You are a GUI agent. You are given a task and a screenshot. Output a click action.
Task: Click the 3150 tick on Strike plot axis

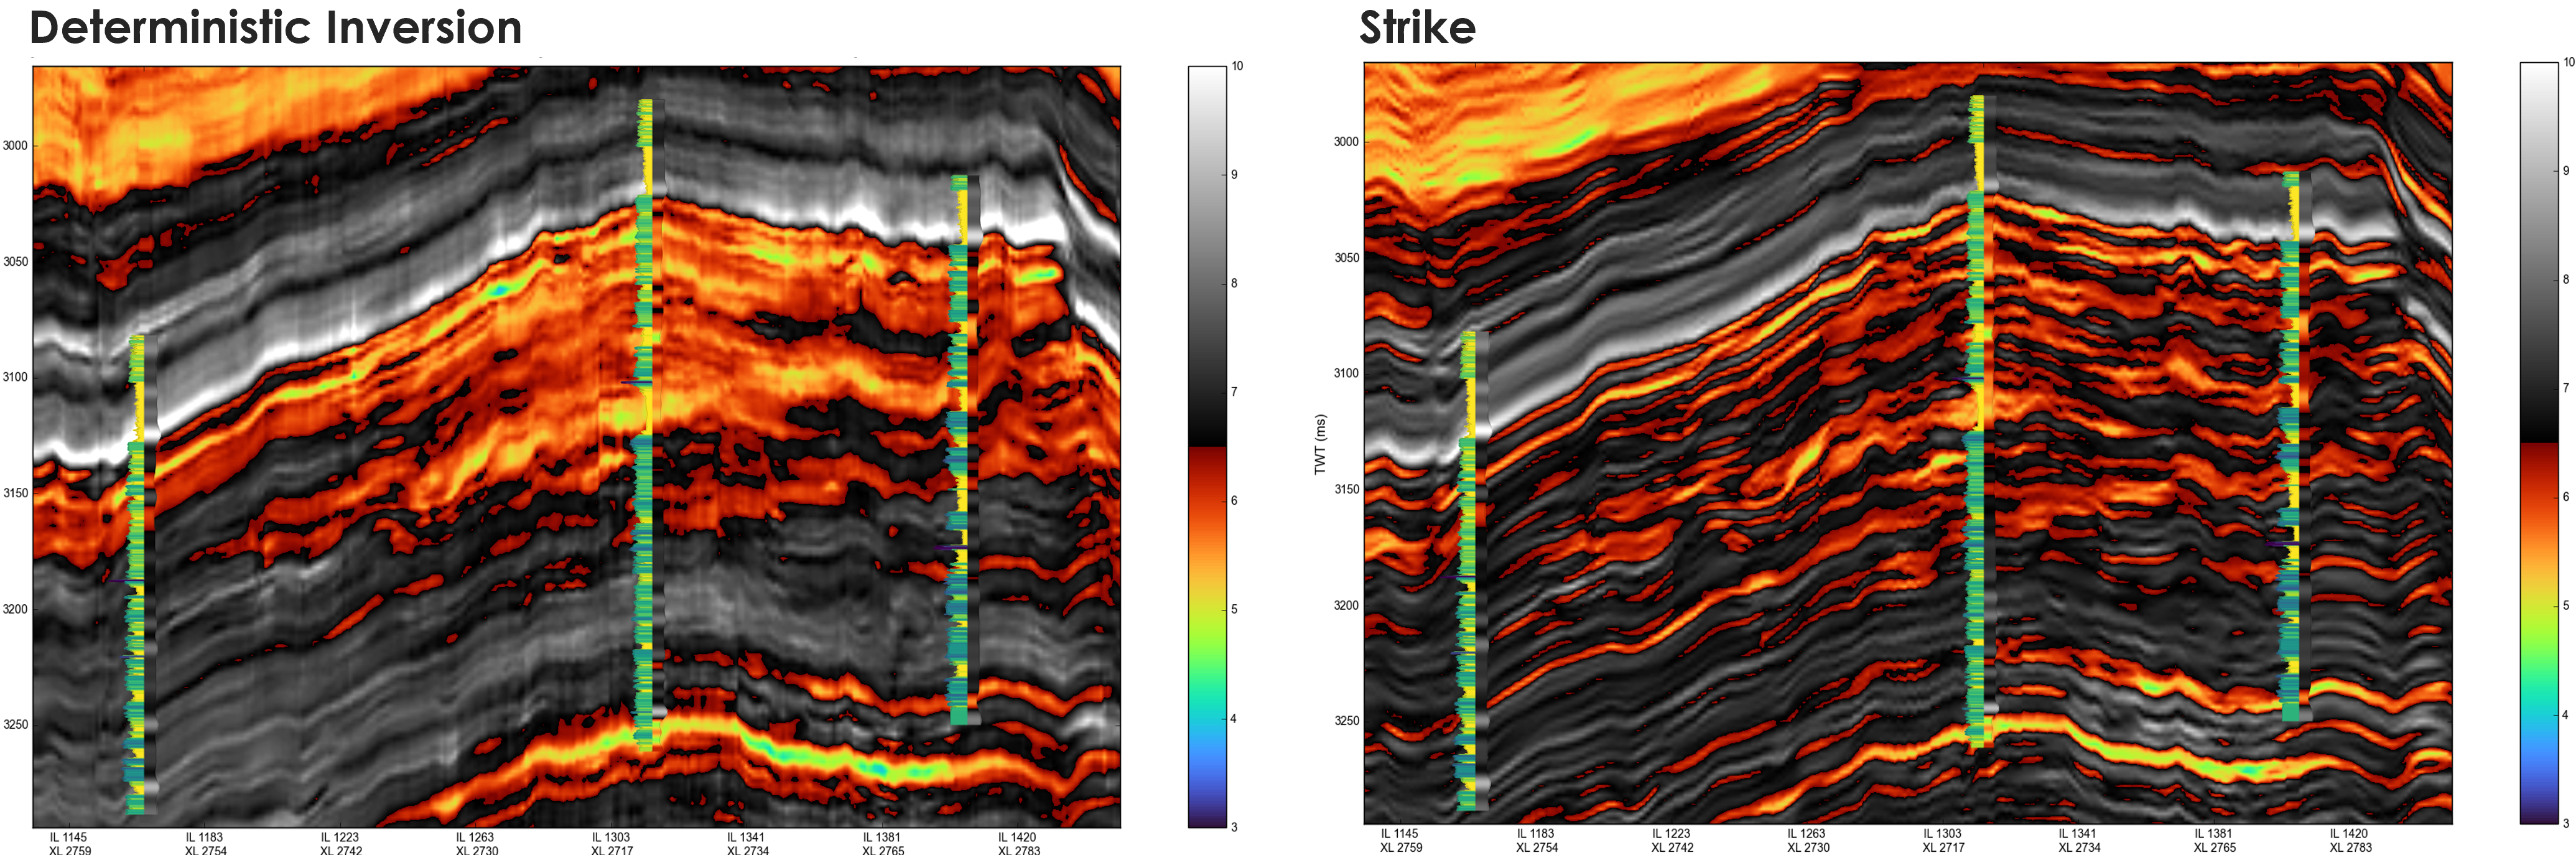pyautogui.click(x=1346, y=489)
